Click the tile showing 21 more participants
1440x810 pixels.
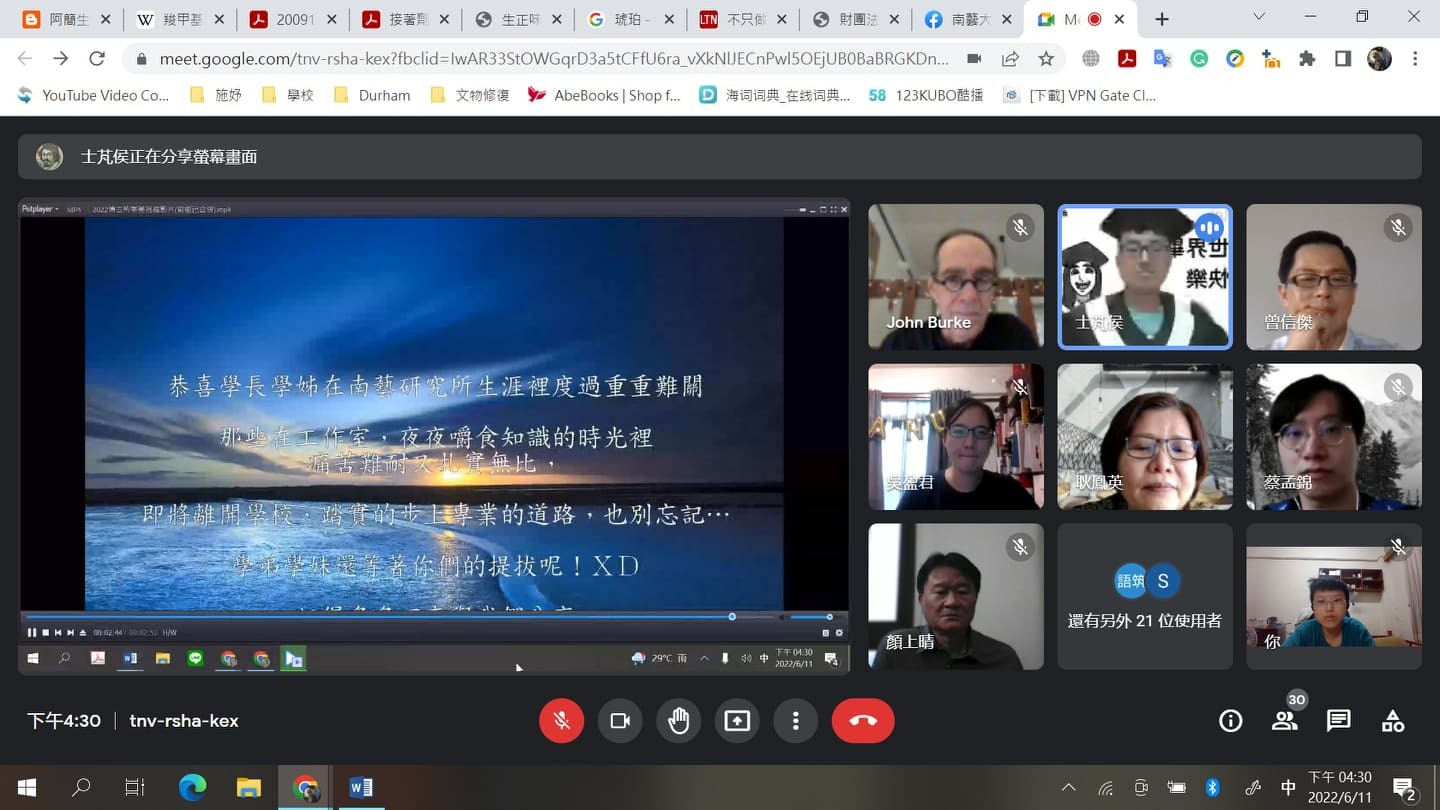point(1145,597)
